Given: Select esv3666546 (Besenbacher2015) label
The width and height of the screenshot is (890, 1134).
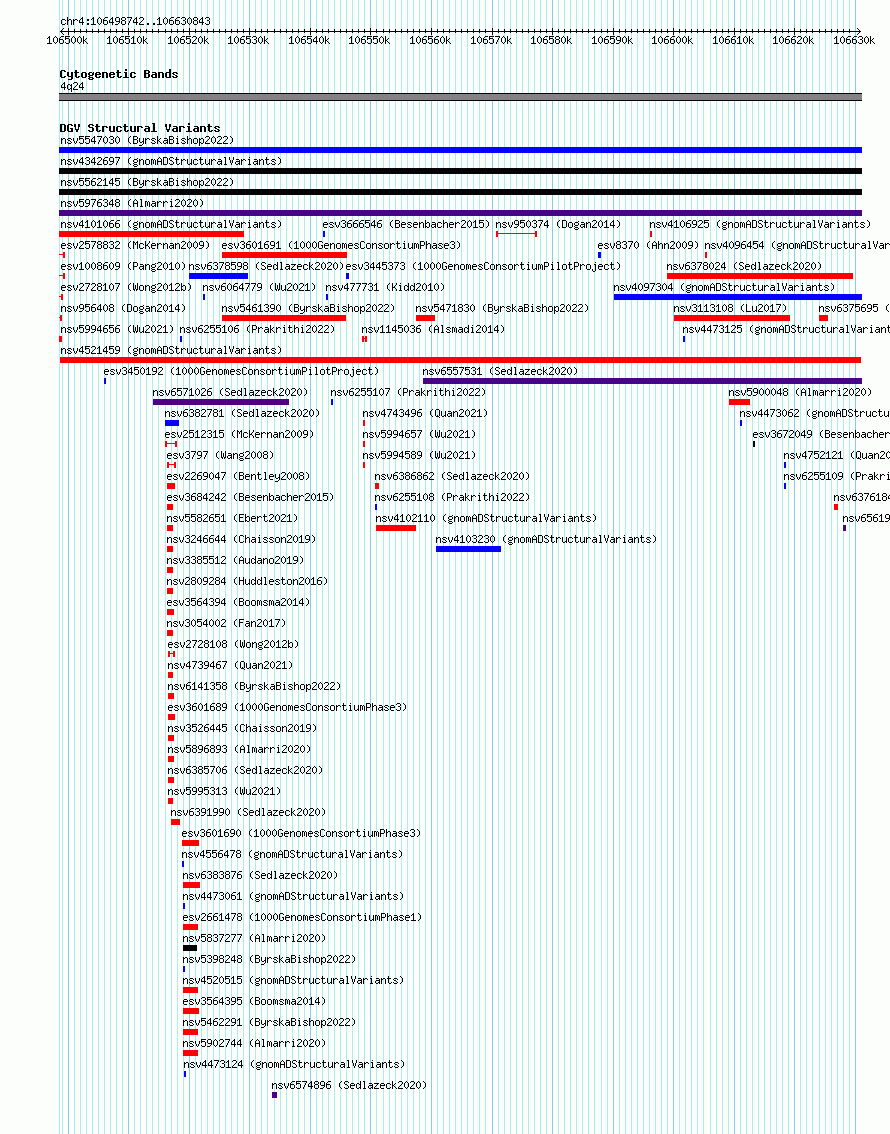Looking at the screenshot, I should [x=406, y=224].
